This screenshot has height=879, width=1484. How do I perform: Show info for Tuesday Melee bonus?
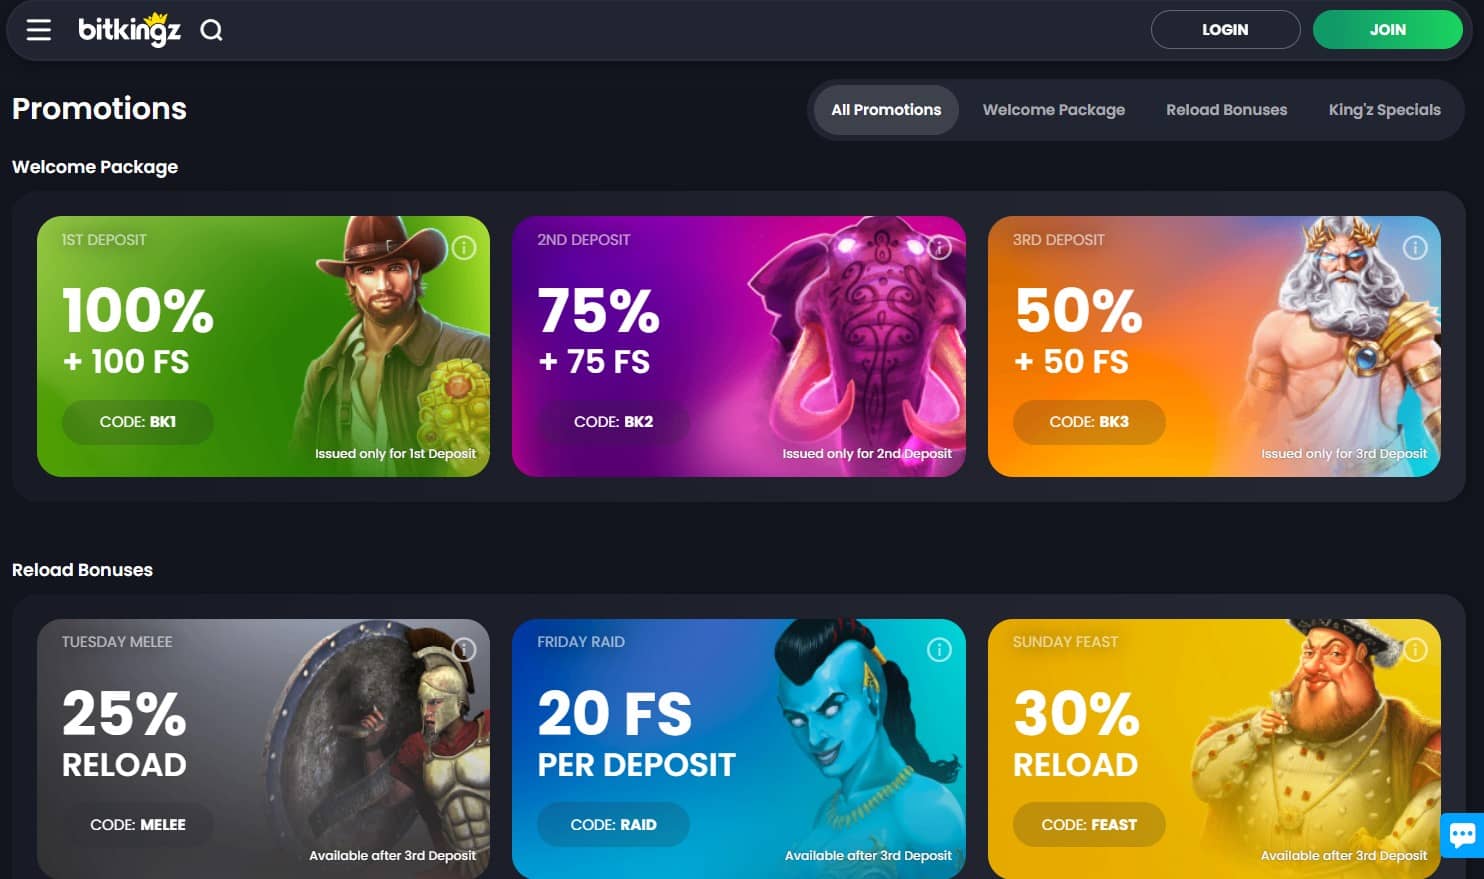(x=464, y=650)
